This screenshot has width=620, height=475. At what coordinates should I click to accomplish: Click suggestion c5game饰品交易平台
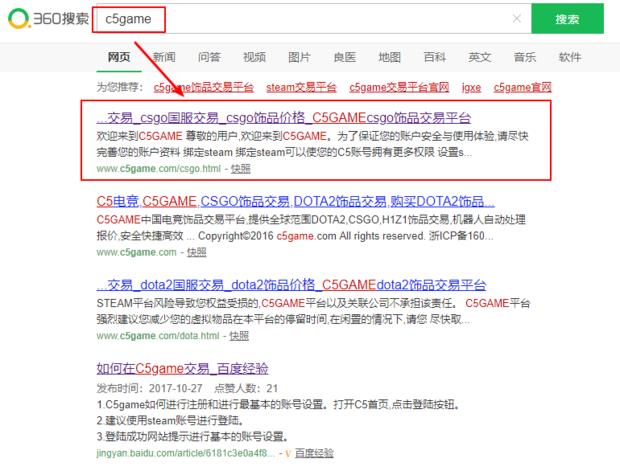pyautogui.click(x=204, y=87)
